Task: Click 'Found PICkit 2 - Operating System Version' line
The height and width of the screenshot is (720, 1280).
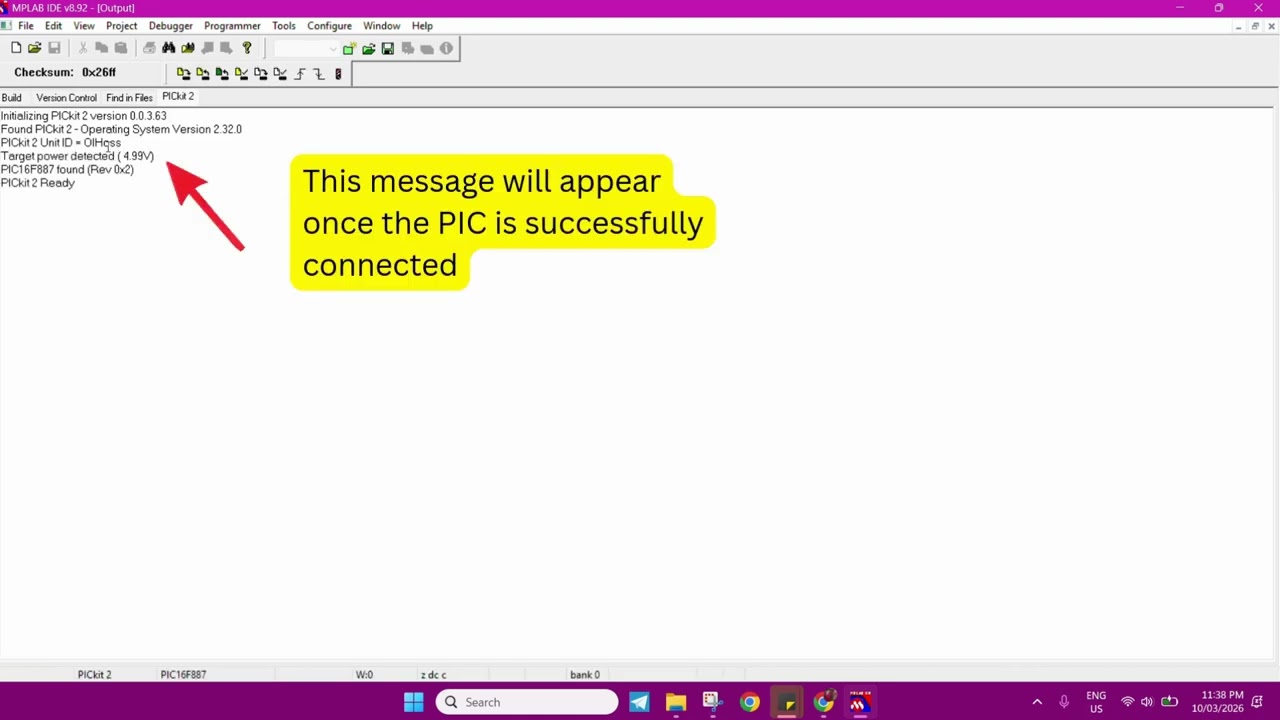Action: (x=121, y=129)
